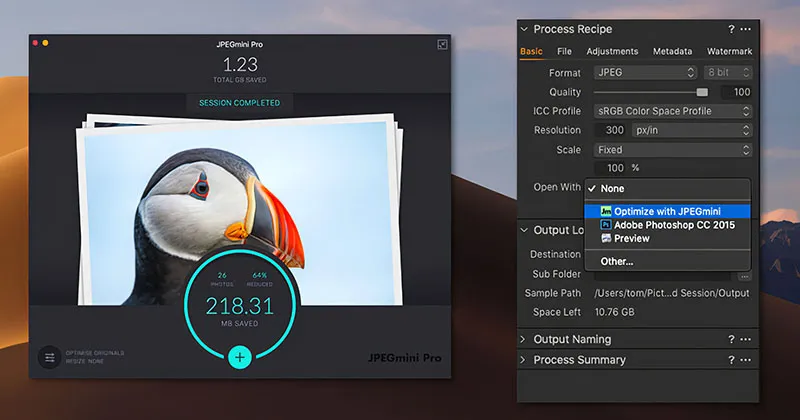Click the Quality slider handle
The height and width of the screenshot is (420, 800).
pyautogui.click(x=703, y=92)
